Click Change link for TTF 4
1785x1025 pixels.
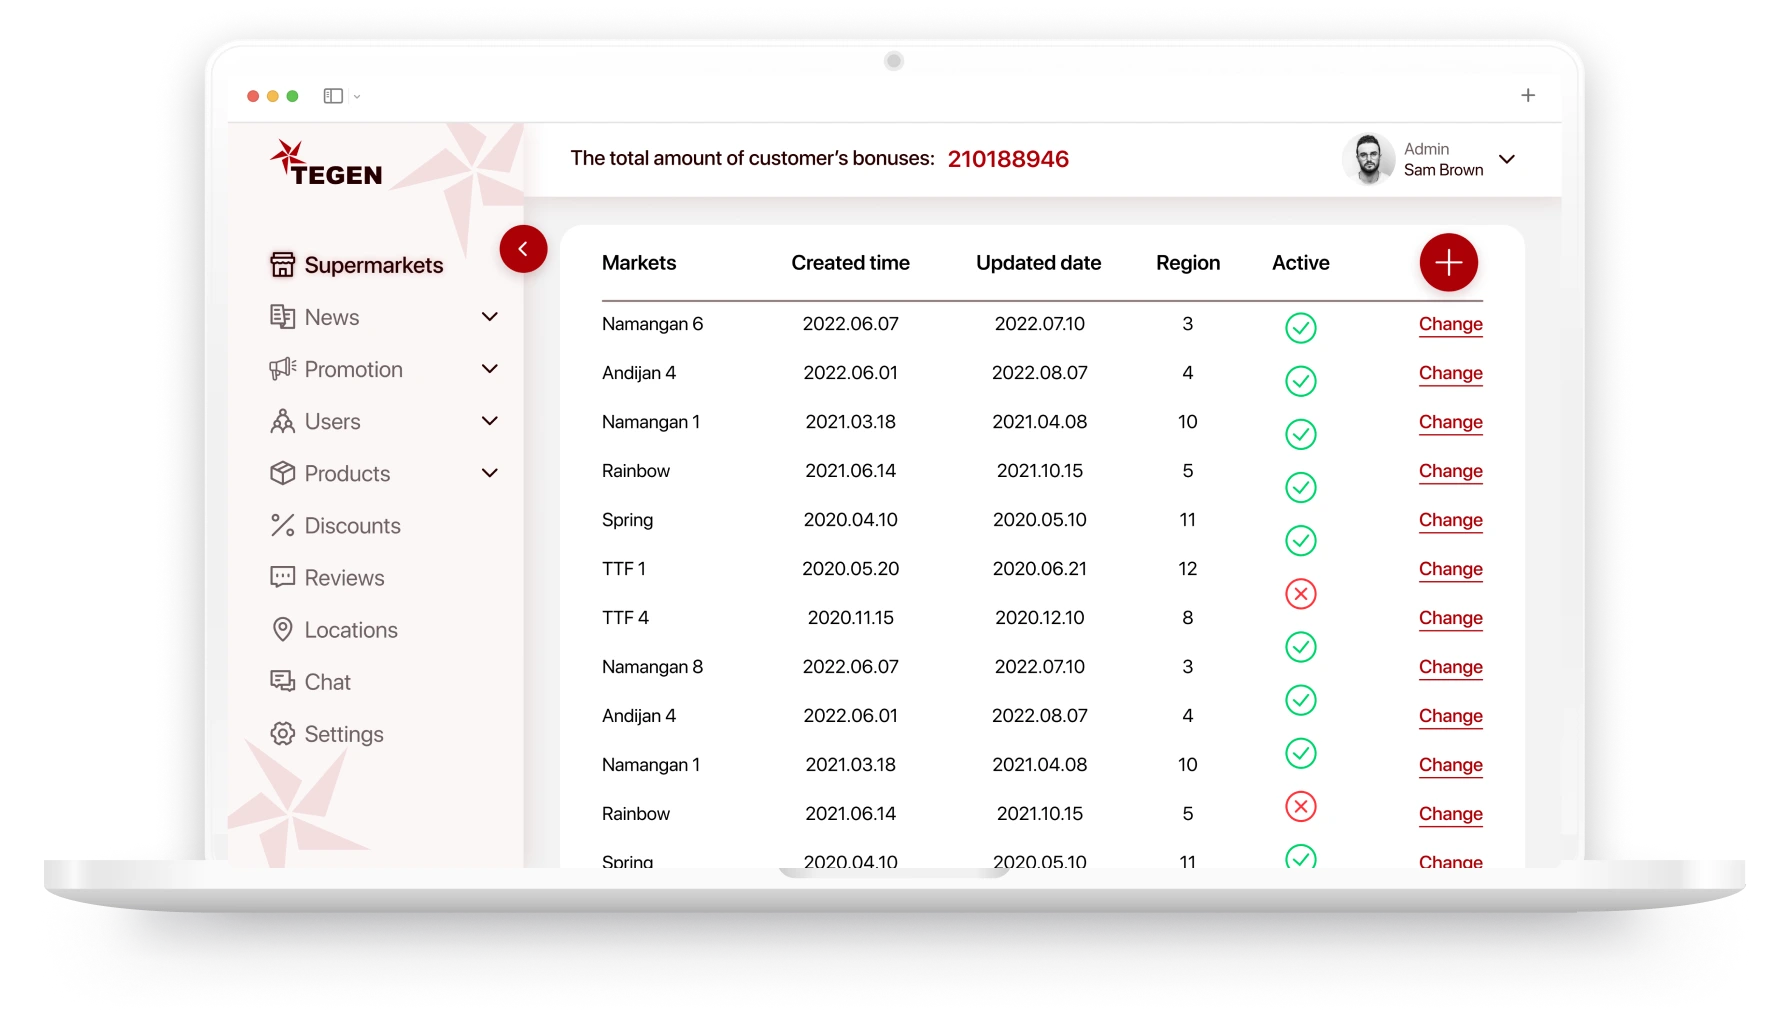pos(1450,618)
